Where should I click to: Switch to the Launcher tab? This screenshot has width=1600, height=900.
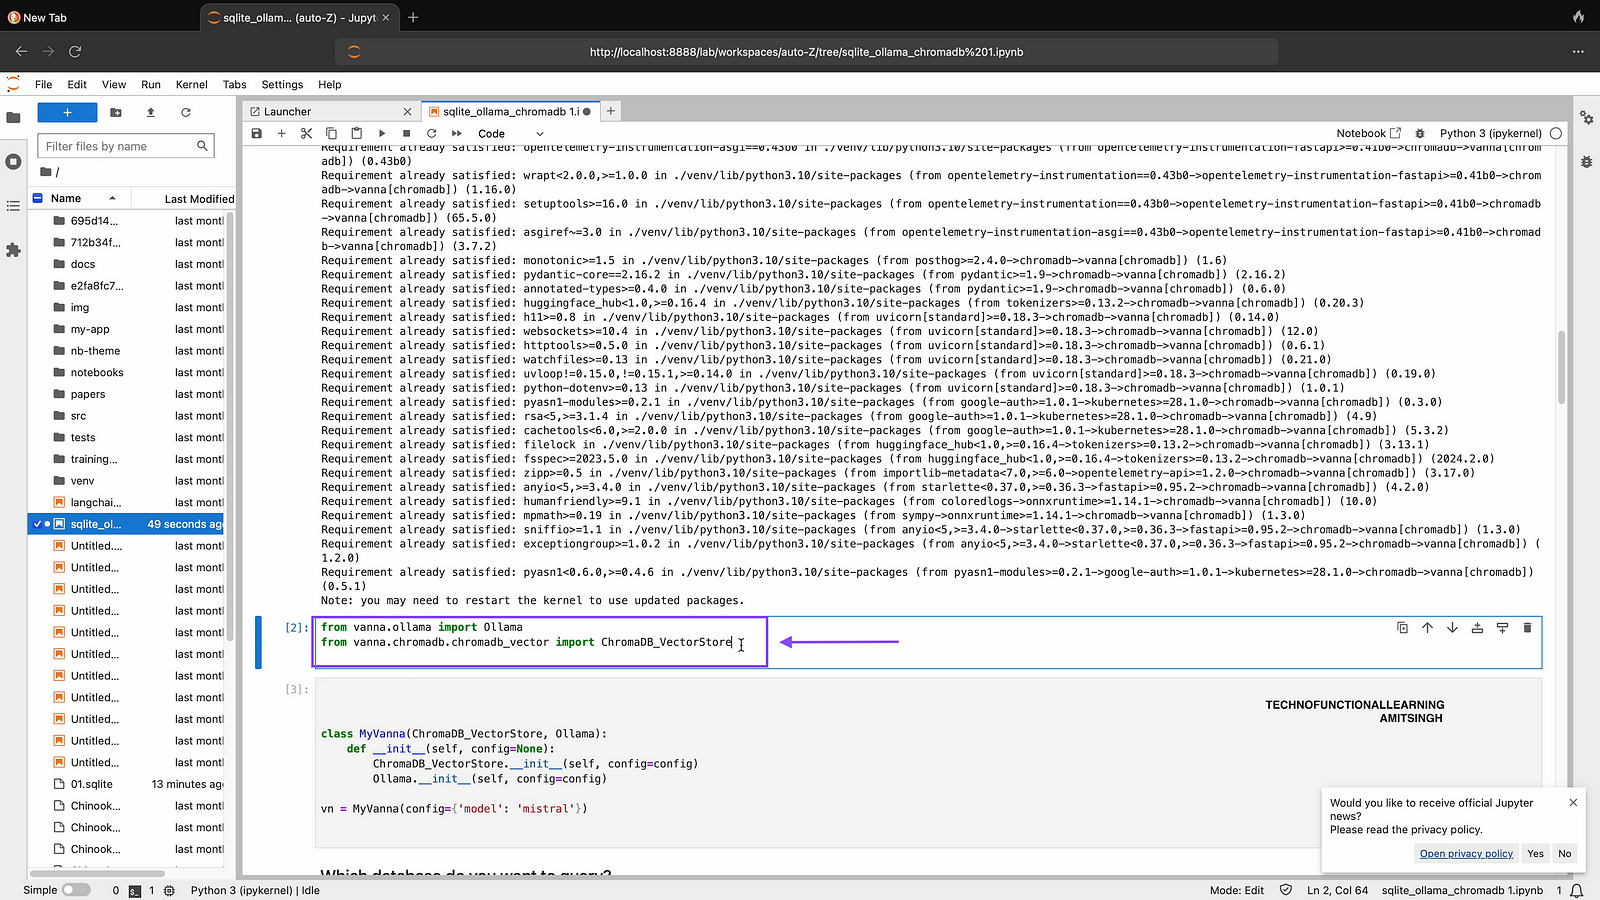tap(287, 112)
